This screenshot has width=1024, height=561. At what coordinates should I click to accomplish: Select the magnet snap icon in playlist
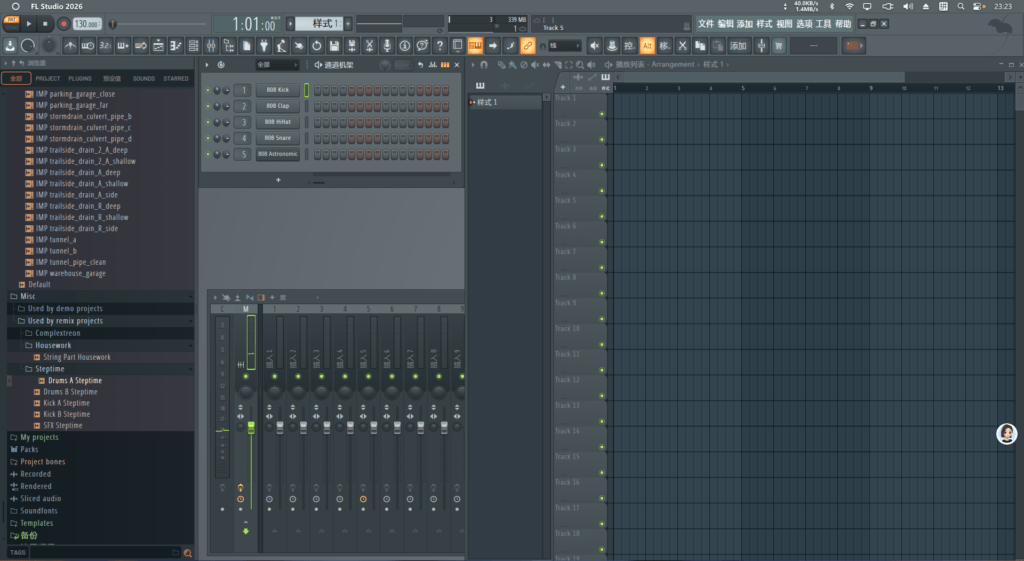pos(484,65)
